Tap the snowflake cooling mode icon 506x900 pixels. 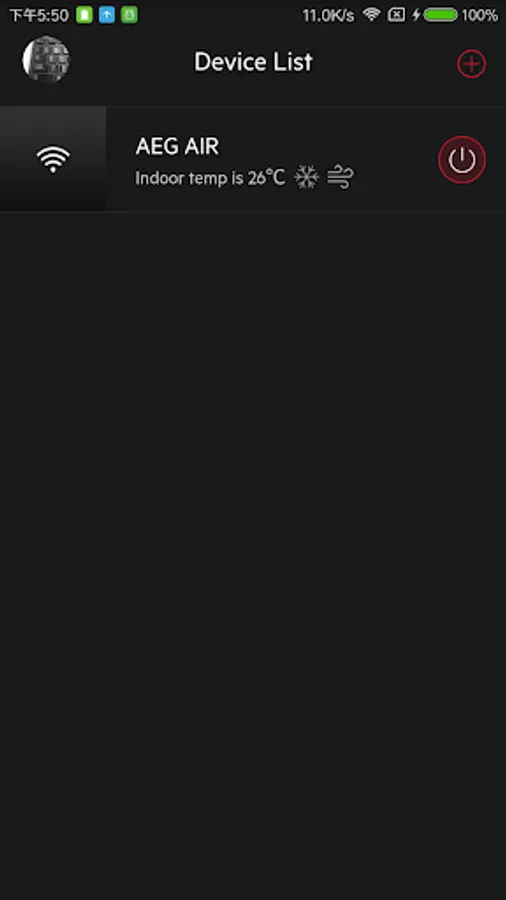(306, 177)
